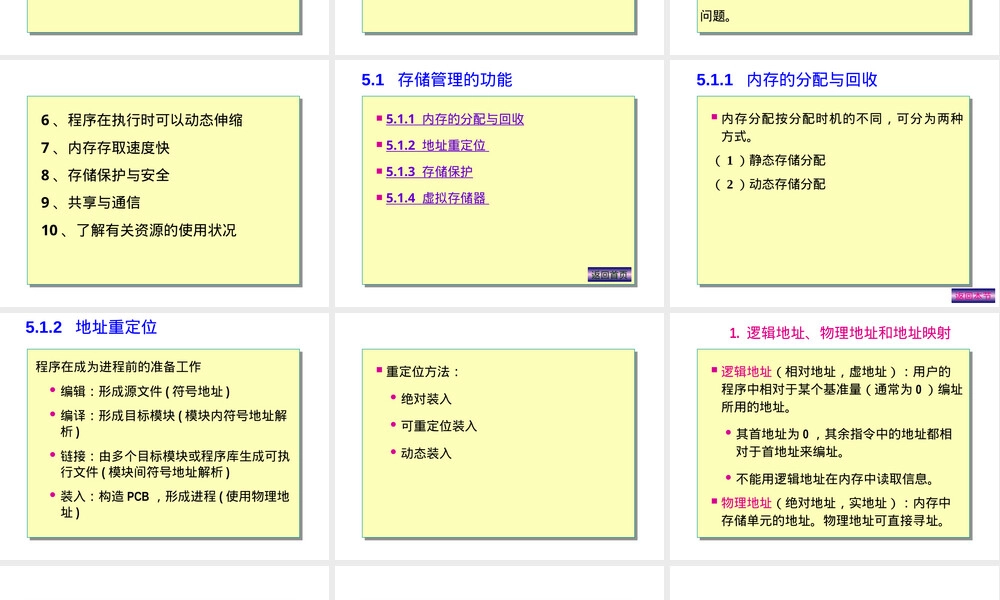The image size is (1000, 600).
Task: Click the return button below the 5.1.1 slide
Action: coord(973,296)
